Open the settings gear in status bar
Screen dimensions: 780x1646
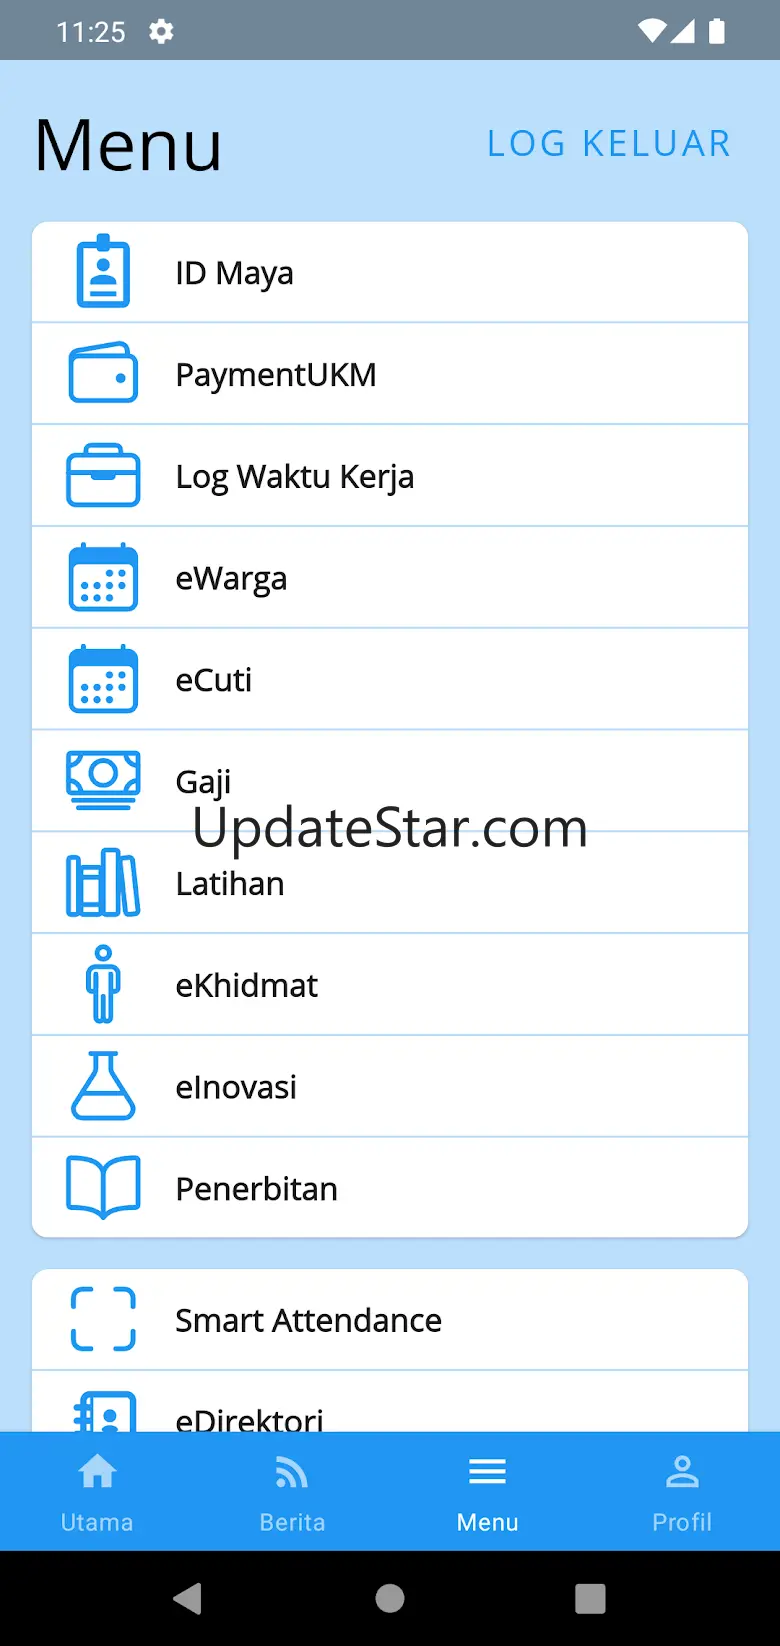(161, 31)
